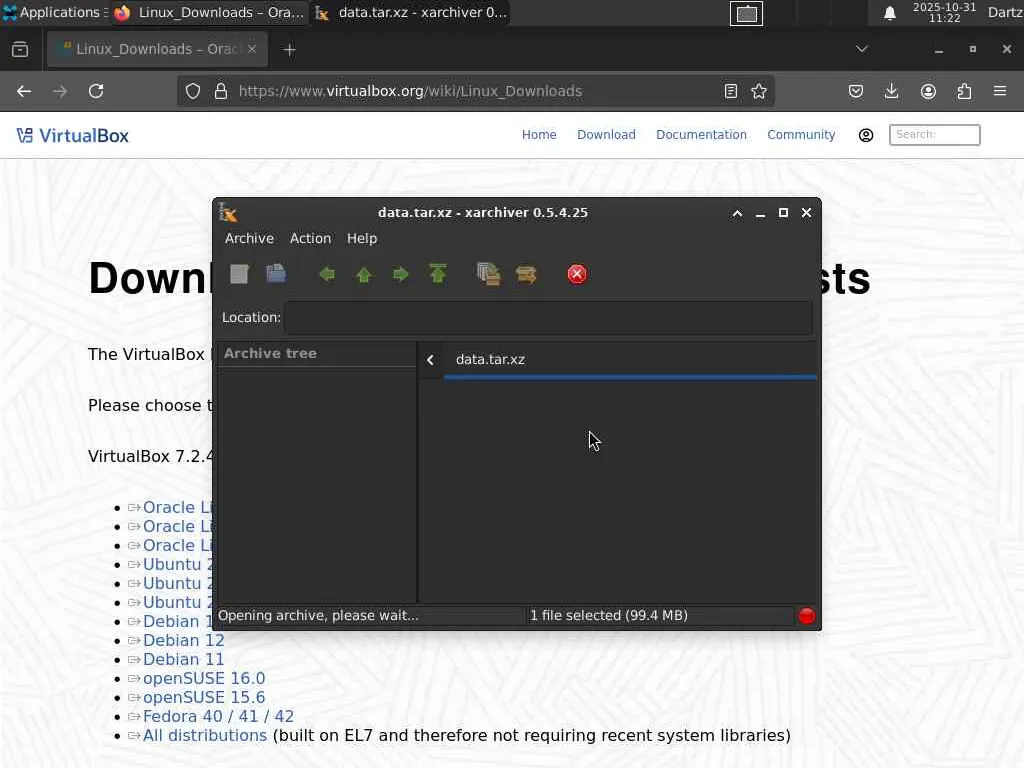Click the padlock site info icon

[221, 91]
